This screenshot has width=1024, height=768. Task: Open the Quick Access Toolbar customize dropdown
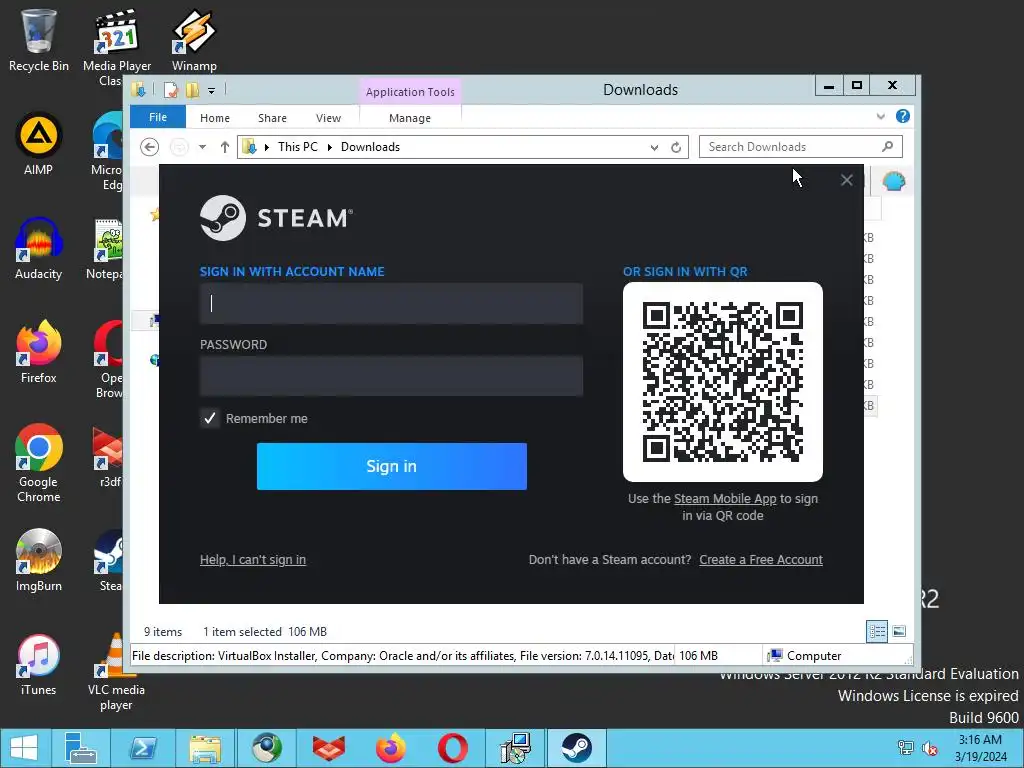point(212,90)
